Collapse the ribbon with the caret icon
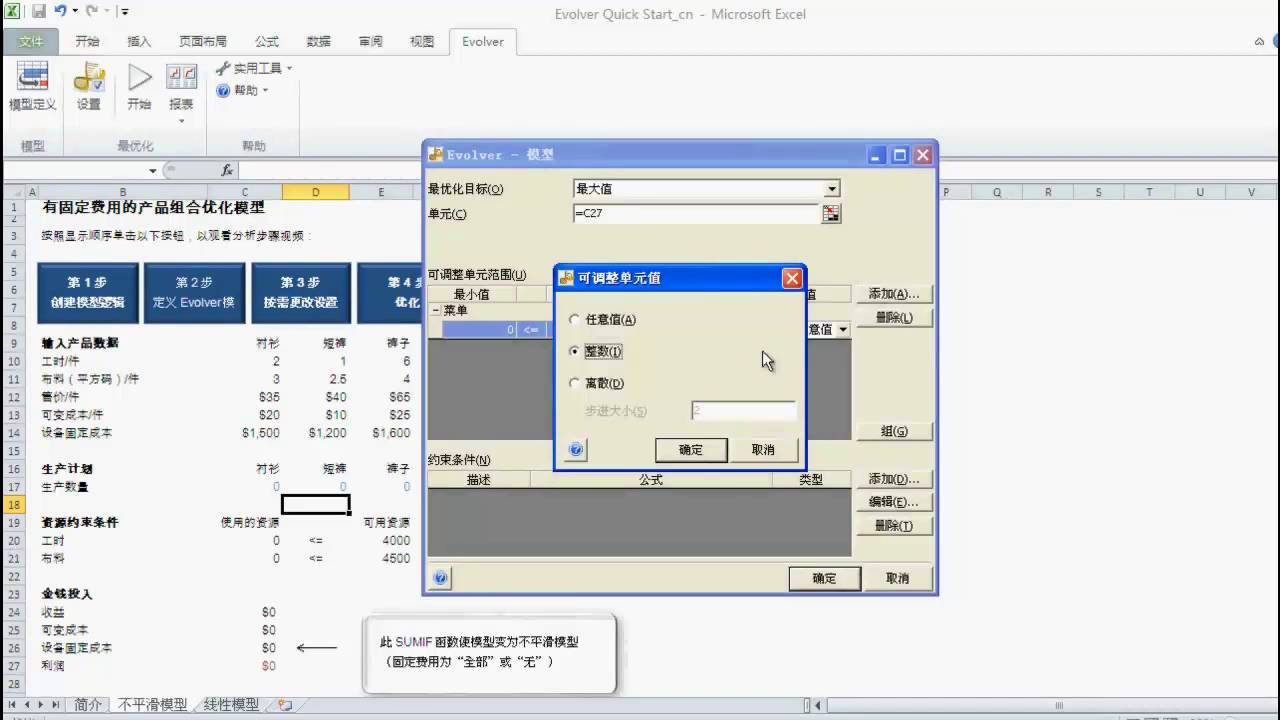1280x720 pixels. click(x=1260, y=42)
